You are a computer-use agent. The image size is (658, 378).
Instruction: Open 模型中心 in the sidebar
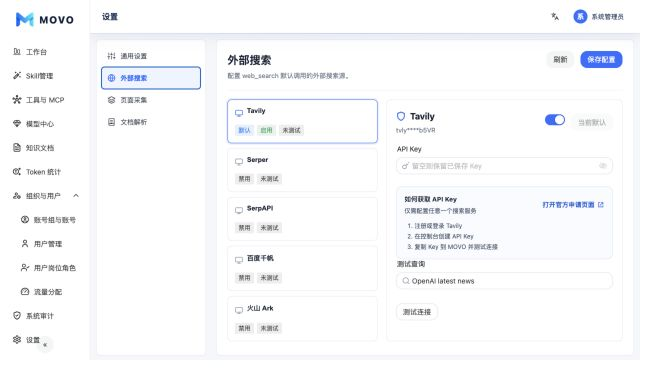point(40,124)
